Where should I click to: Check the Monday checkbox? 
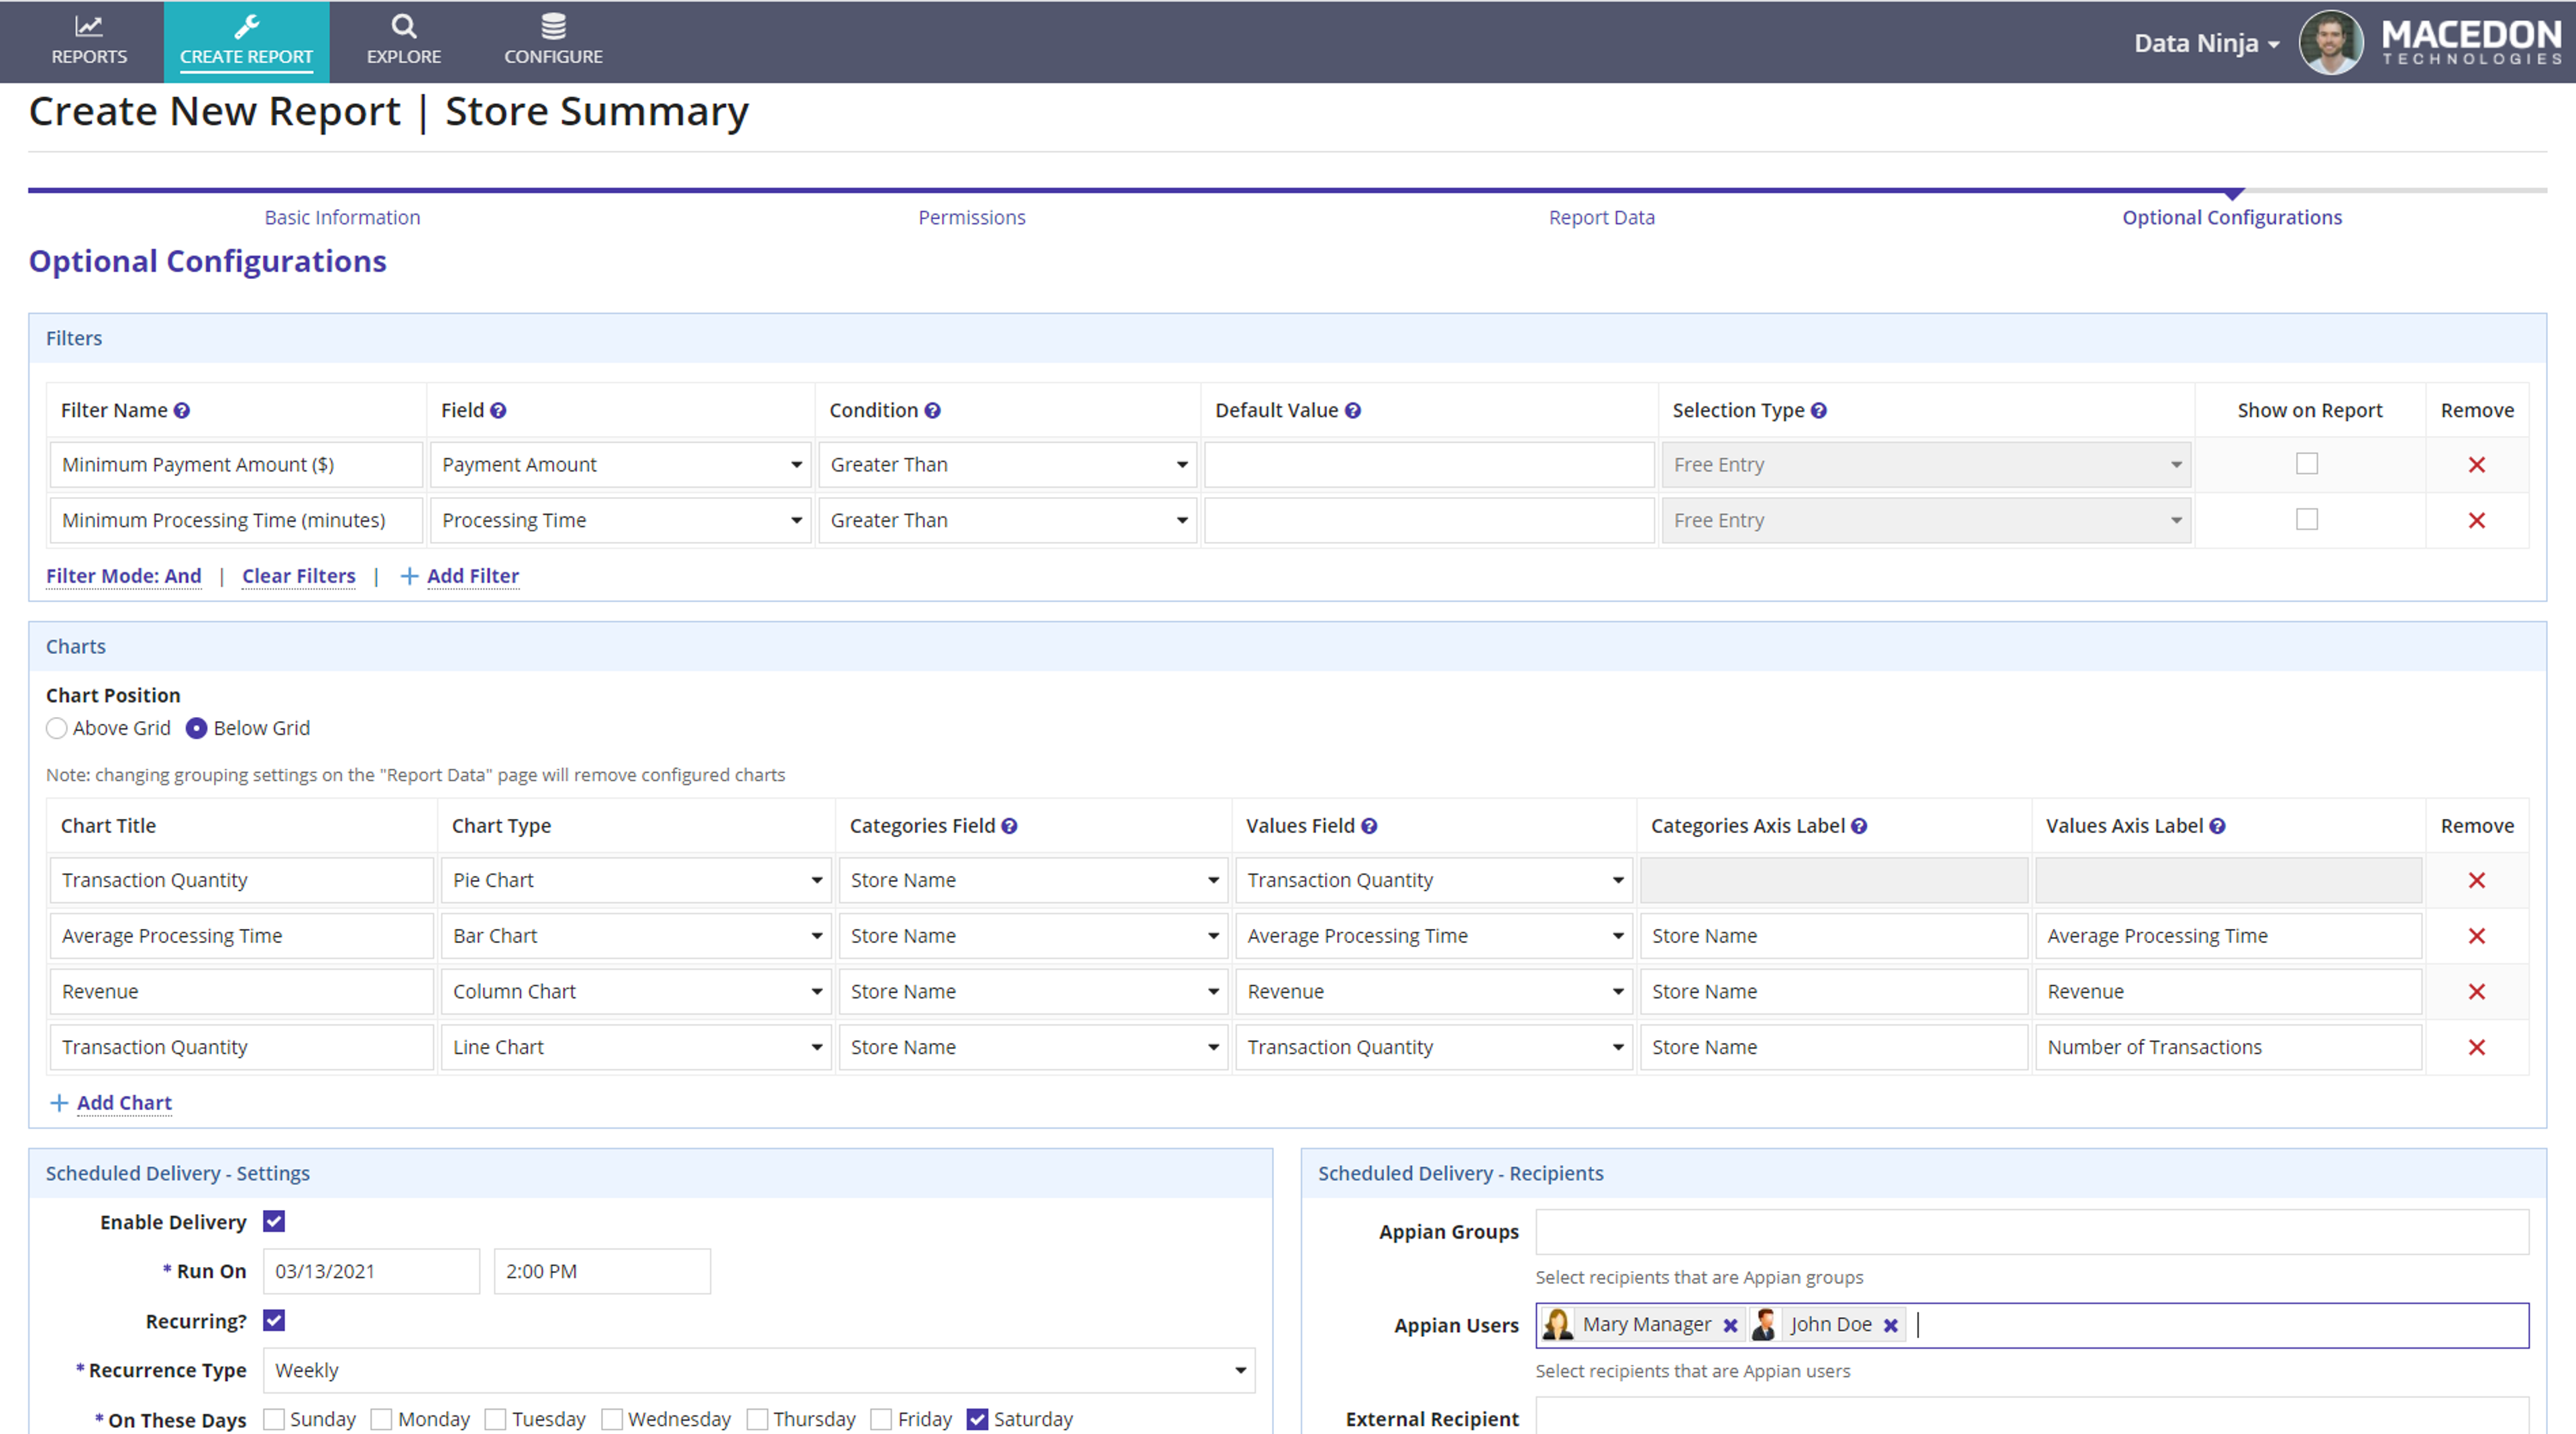381,1419
